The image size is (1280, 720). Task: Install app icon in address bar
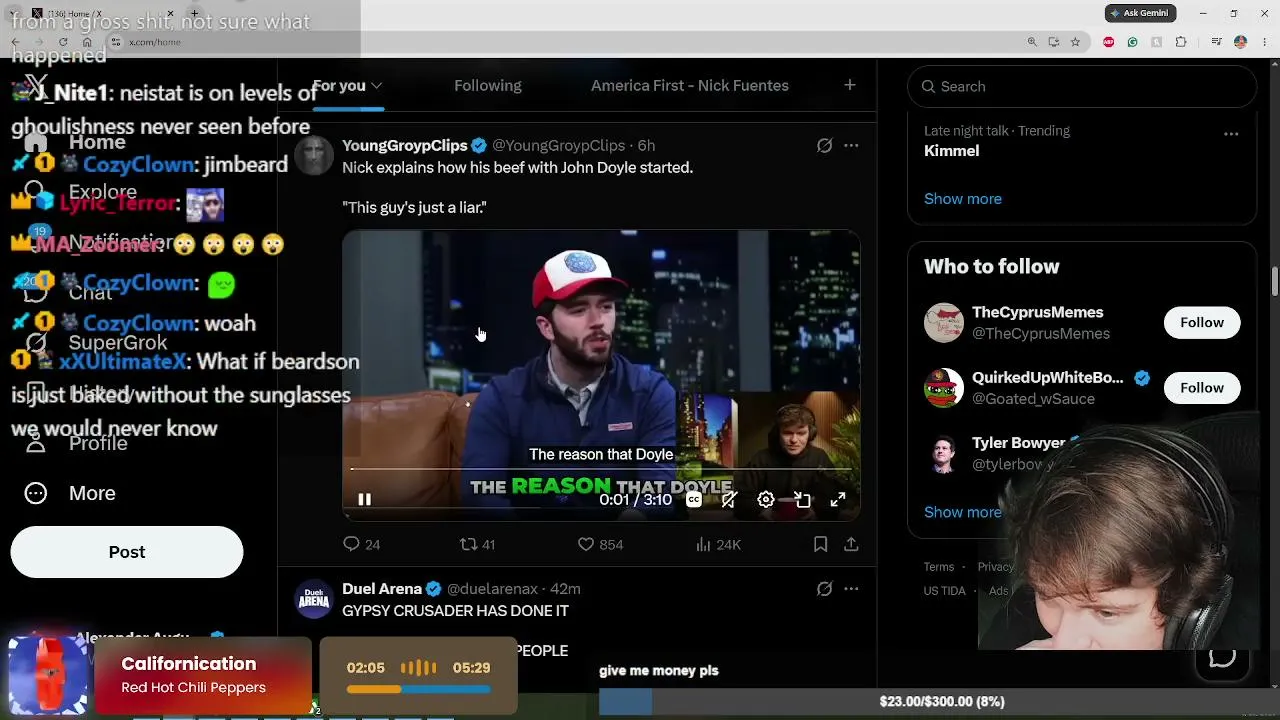click(1054, 42)
